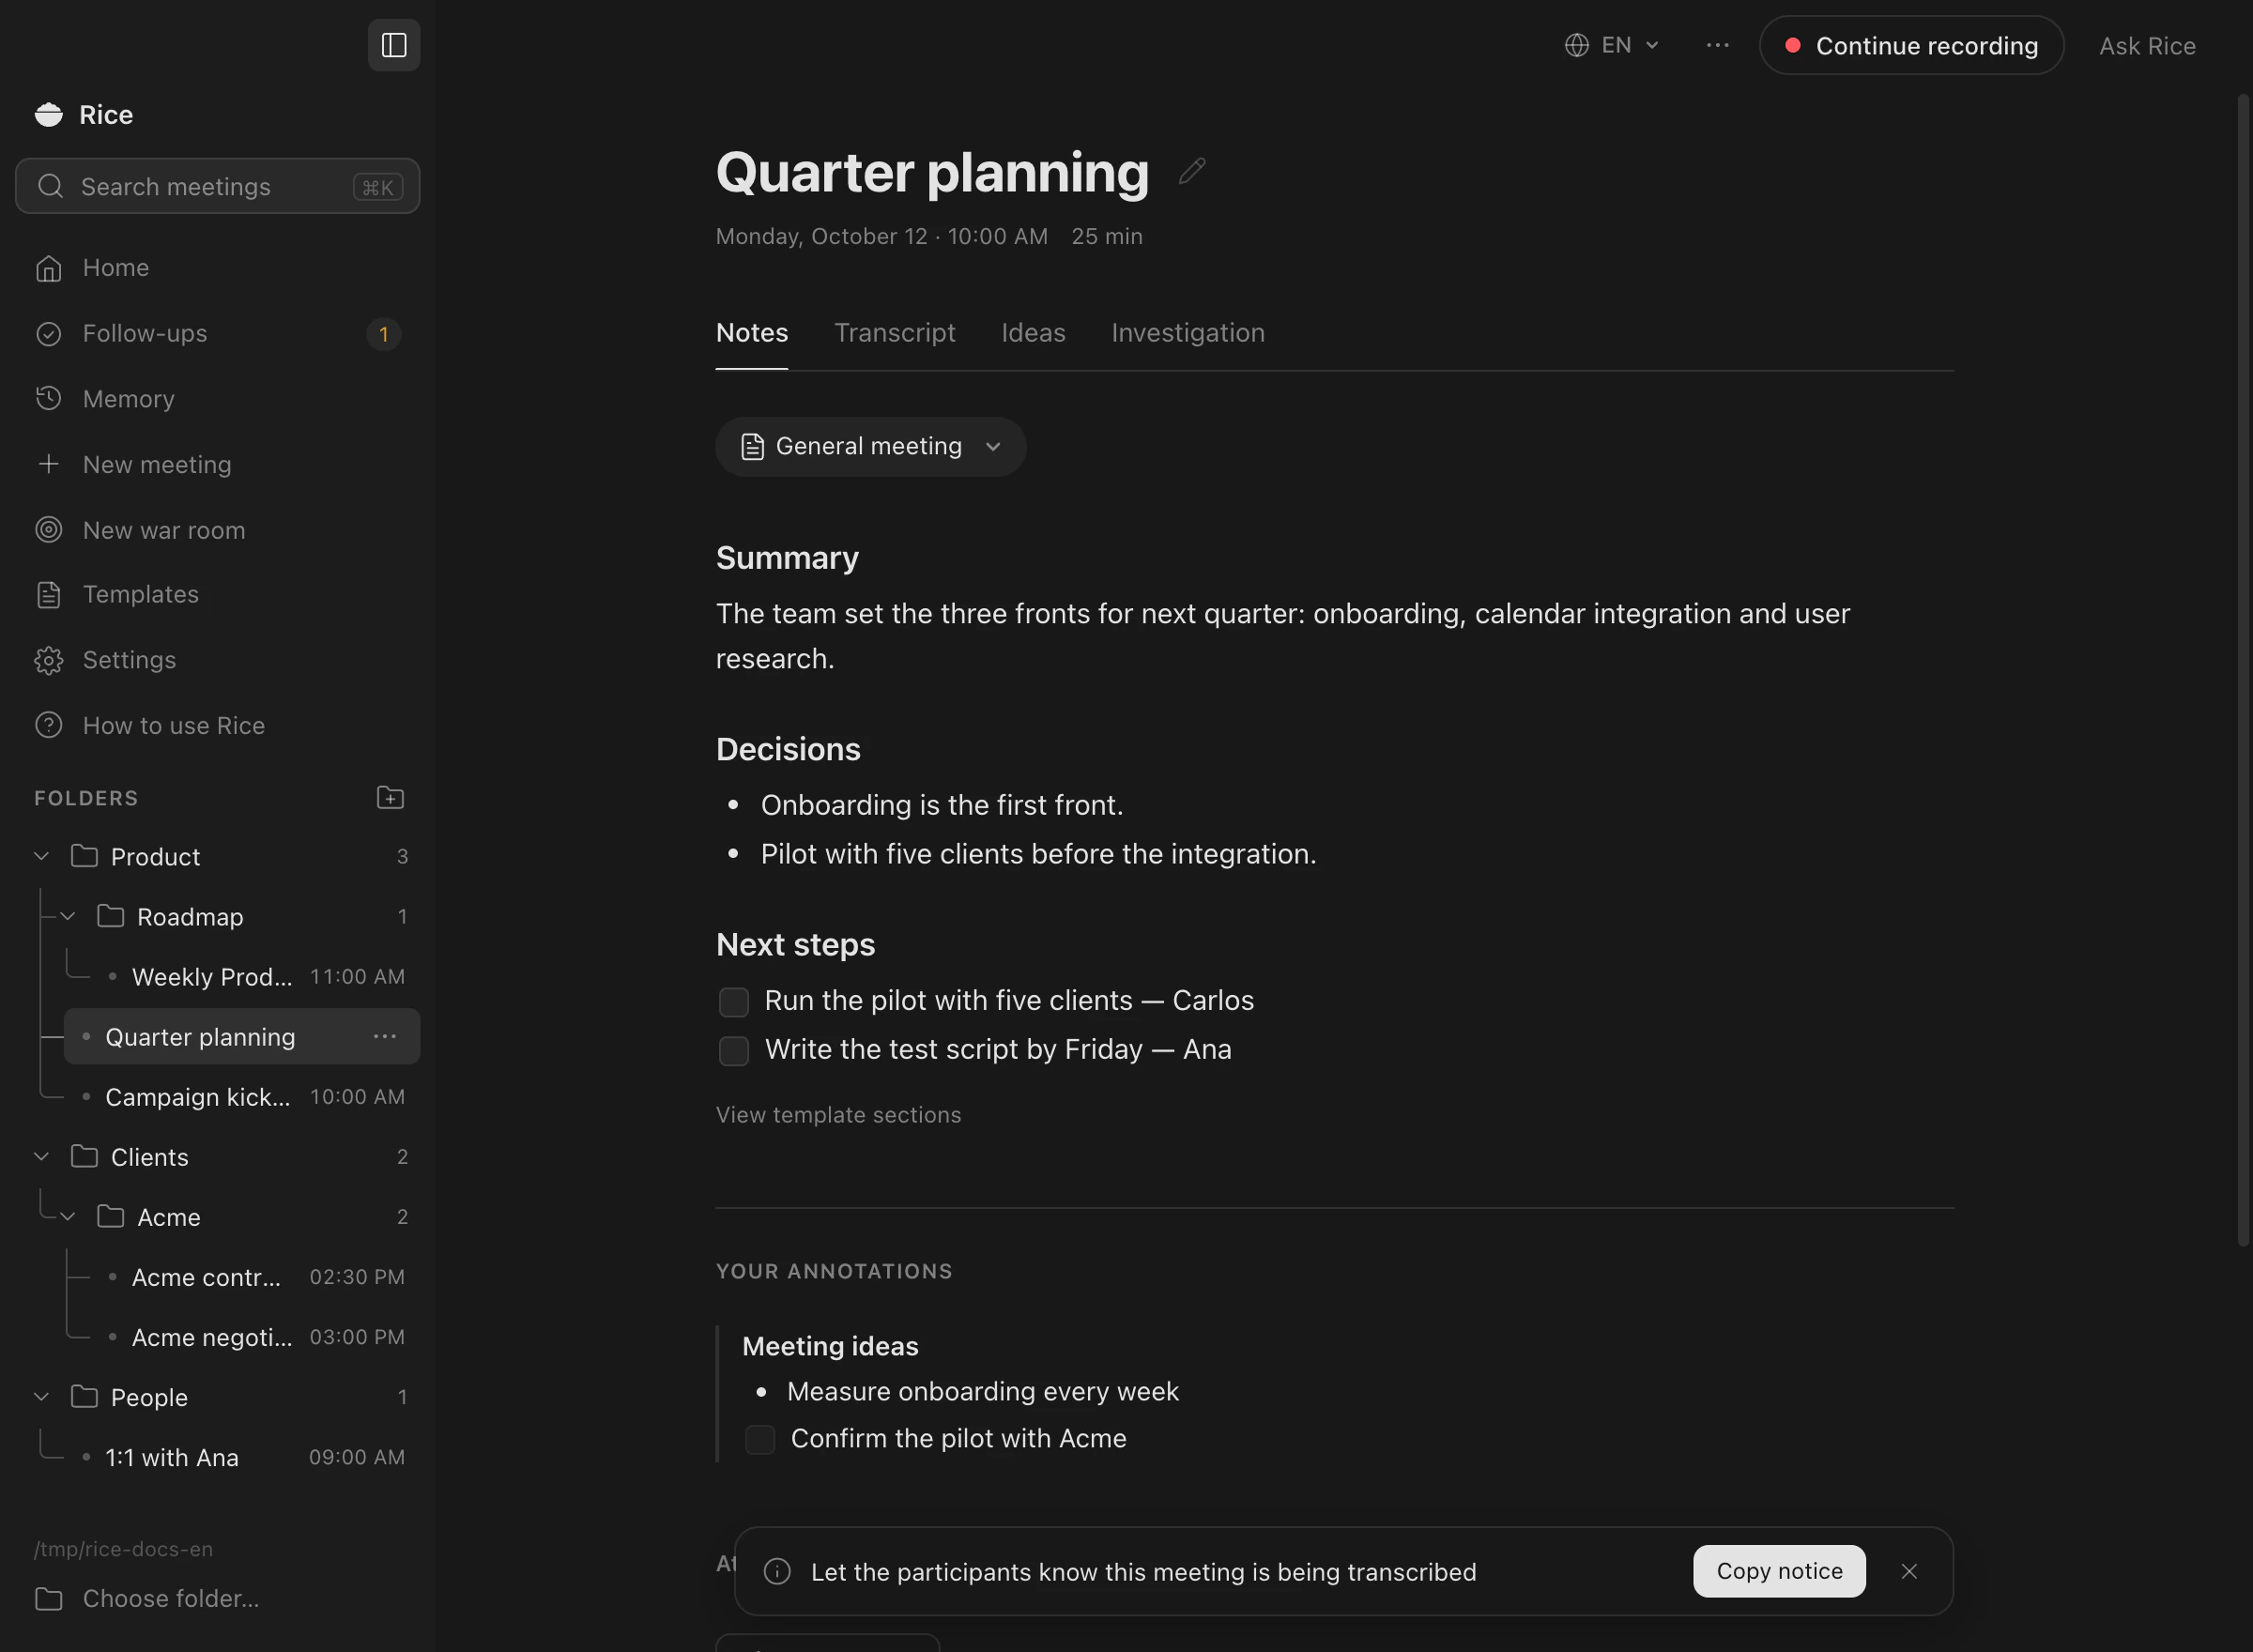Viewport: 2253px width, 1652px height.
Task: Click the How to use Rice help icon
Action: tap(49, 725)
